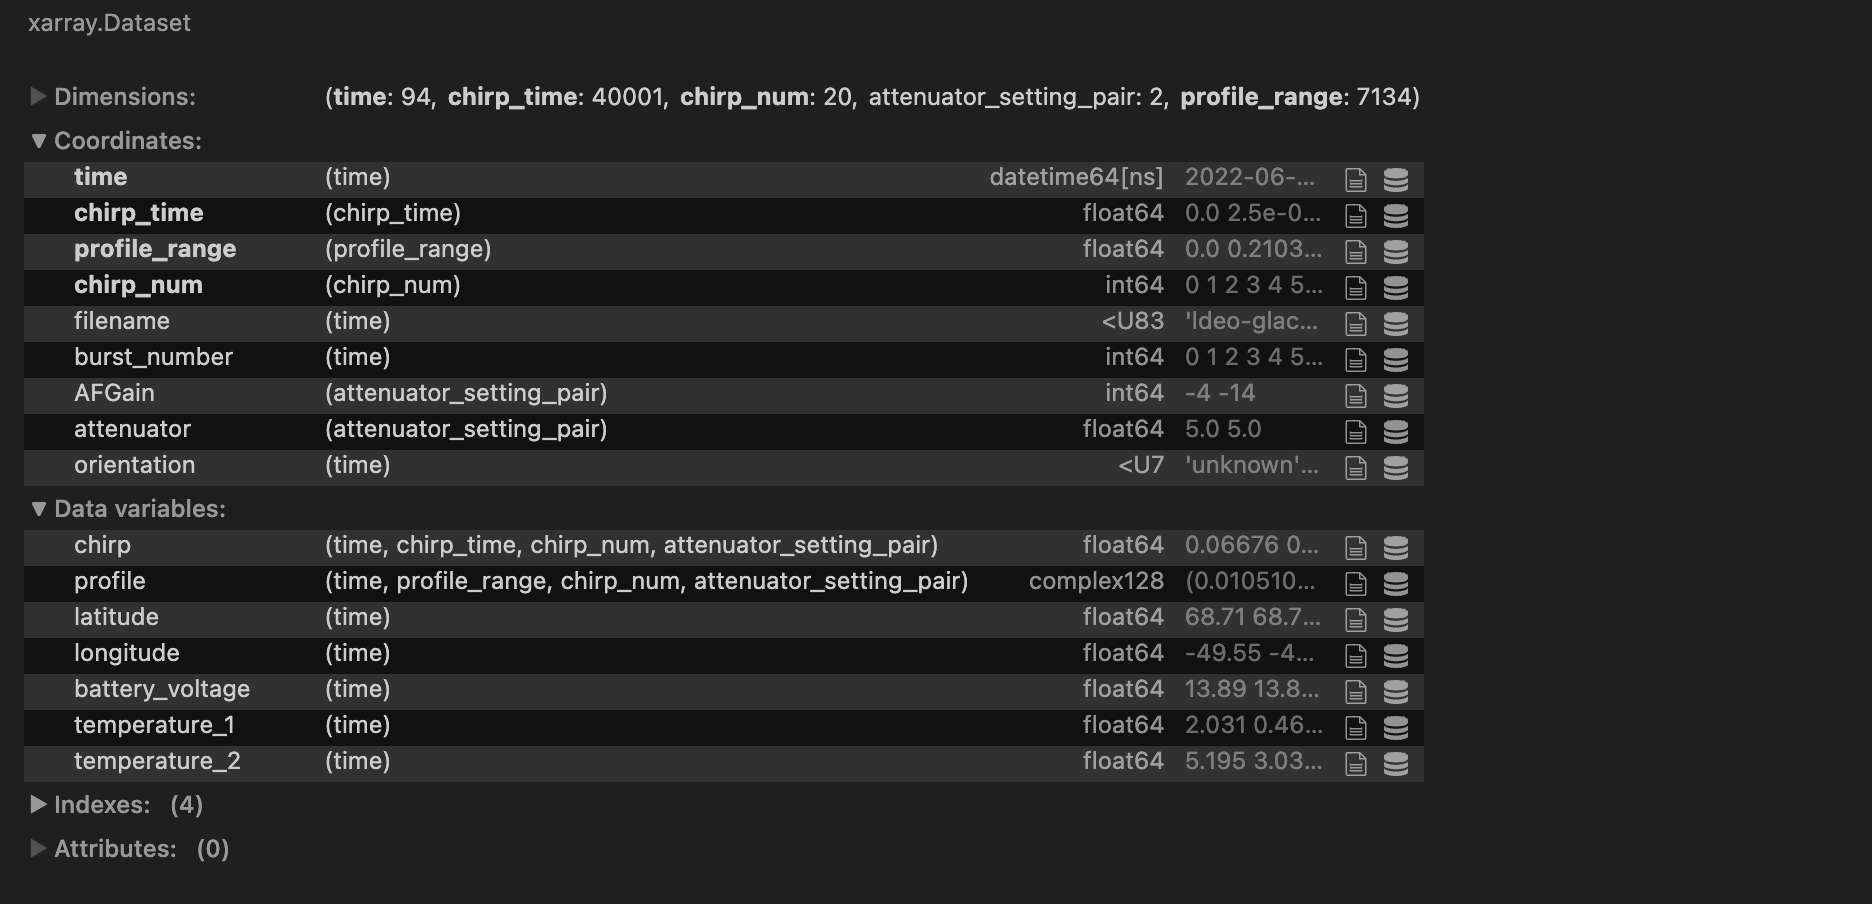Collapse the Coordinates section
This screenshot has height=904, width=1872.
(x=38, y=141)
